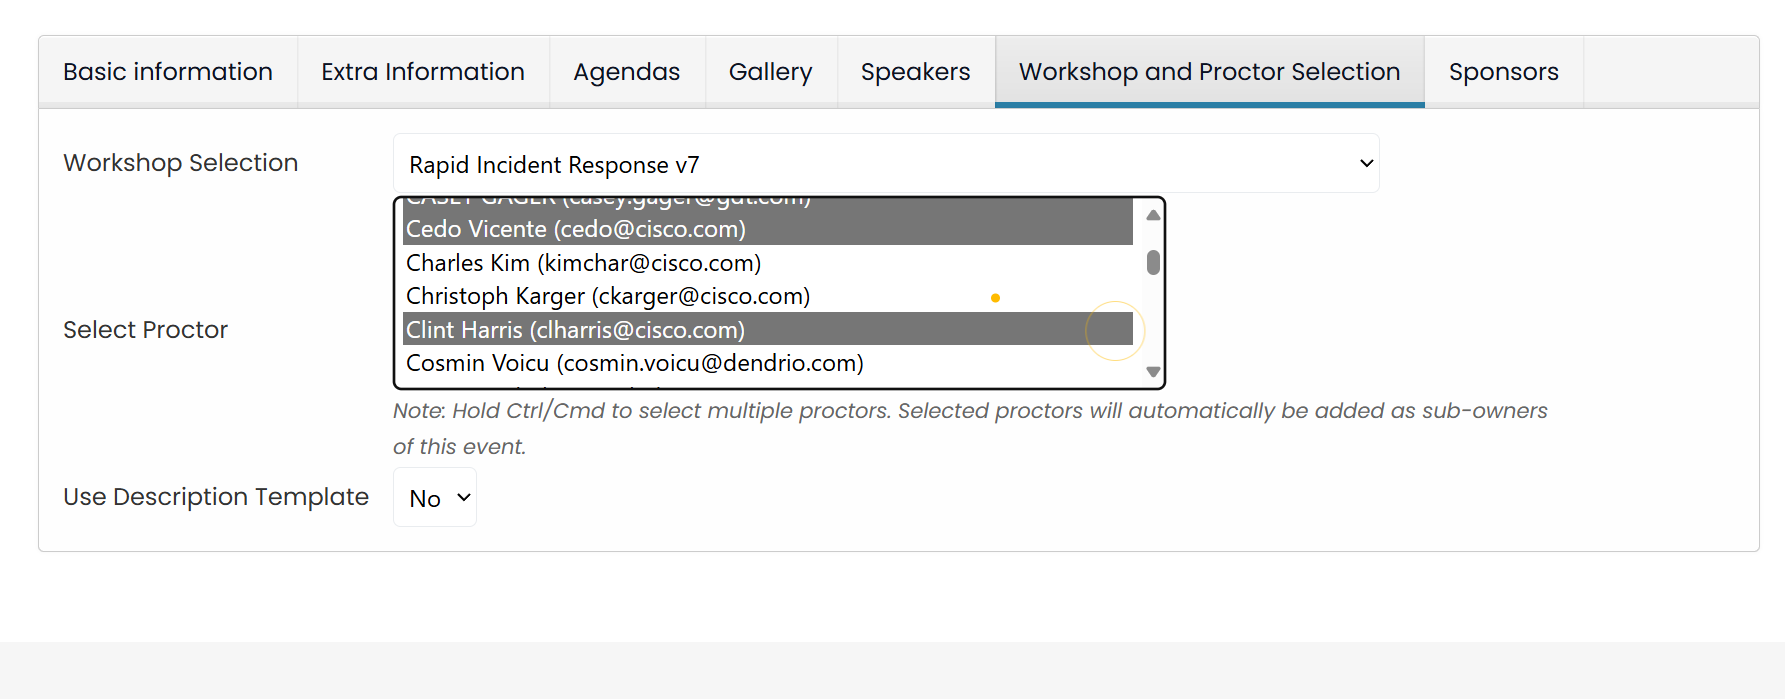Image resolution: width=1785 pixels, height=699 pixels.
Task: Open the Sponsors tab
Action: pyautogui.click(x=1503, y=72)
